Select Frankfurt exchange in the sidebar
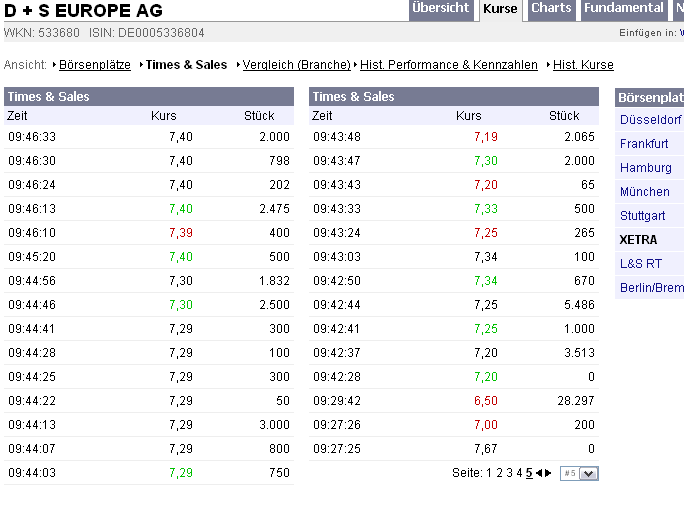The width and height of the screenshot is (684, 523). pos(644,144)
